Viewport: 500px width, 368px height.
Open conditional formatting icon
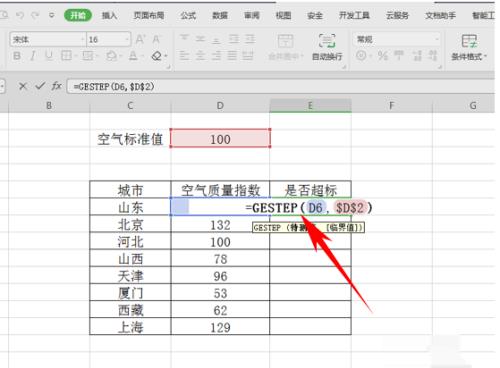[469, 47]
